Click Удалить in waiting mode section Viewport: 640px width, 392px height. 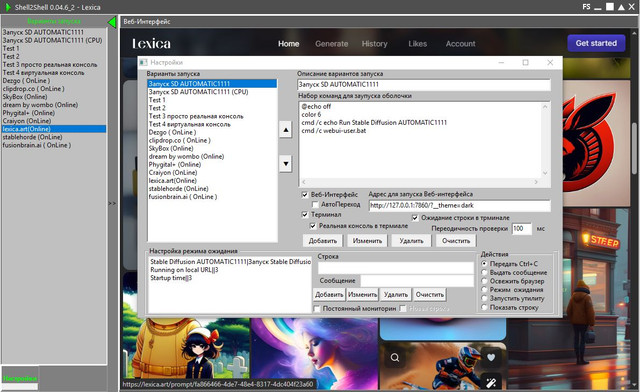396,294
